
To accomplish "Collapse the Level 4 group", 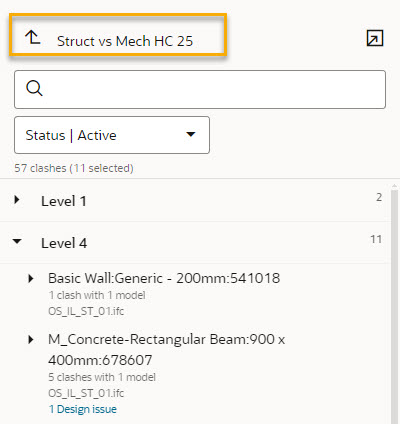I will pyautogui.click(x=17, y=241).
